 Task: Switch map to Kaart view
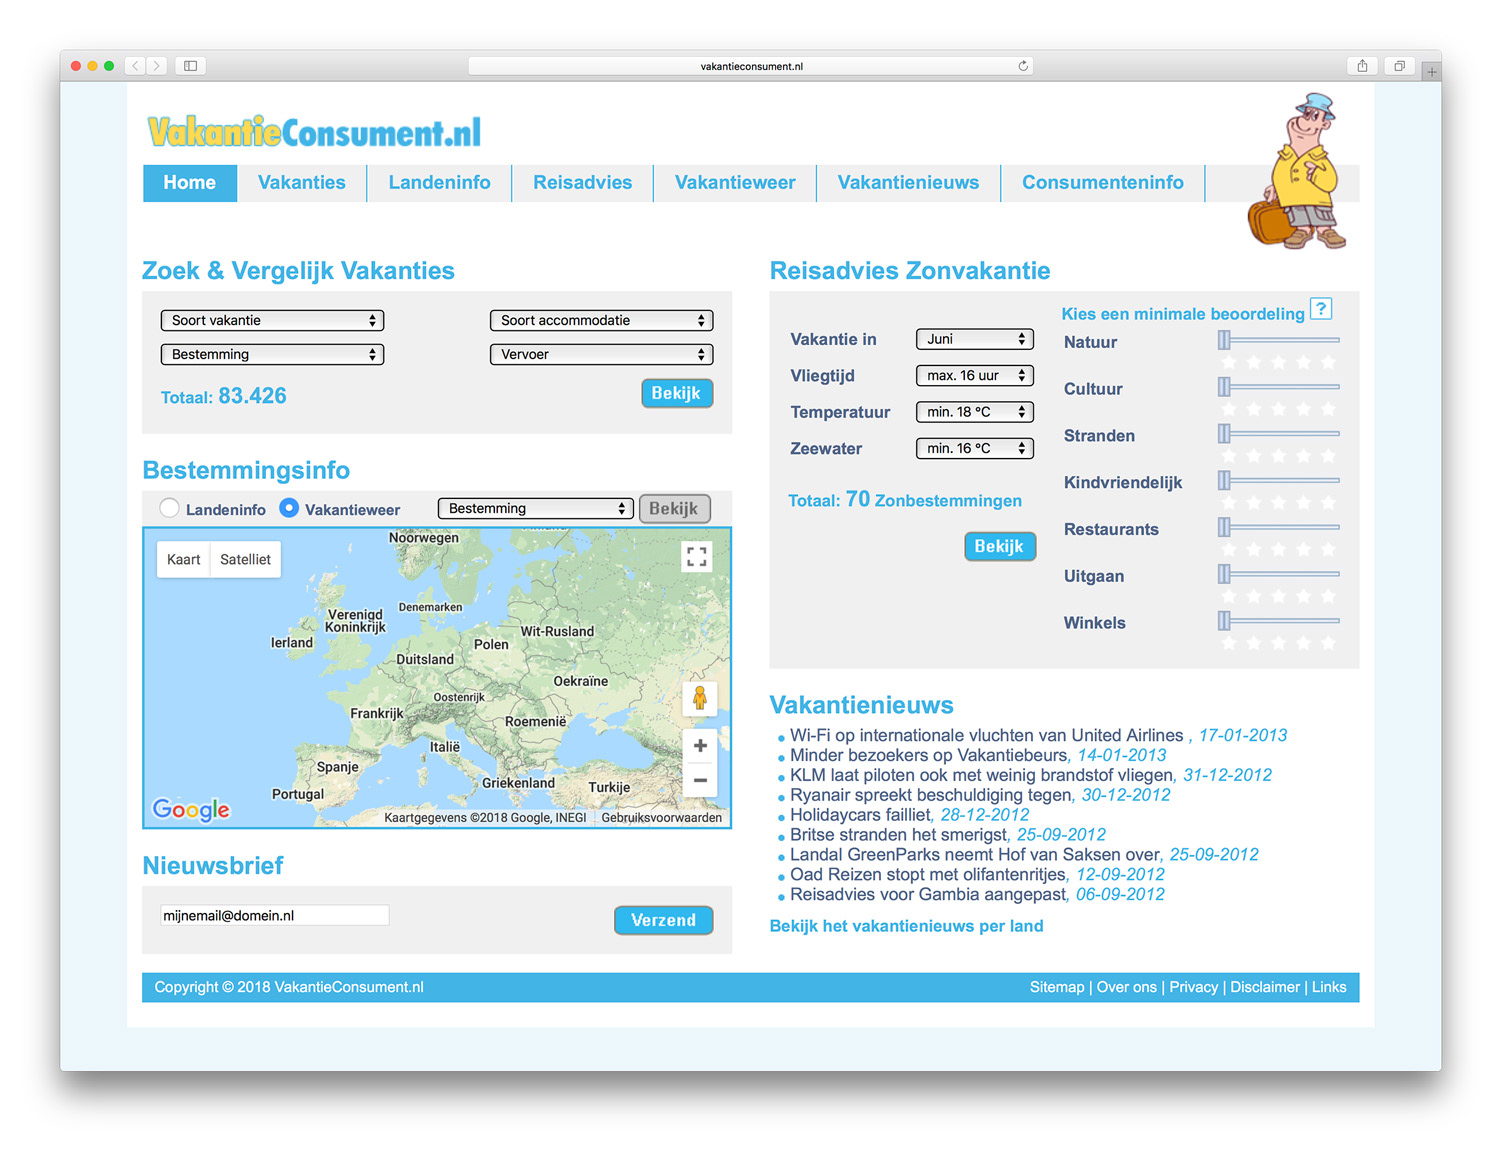[183, 559]
